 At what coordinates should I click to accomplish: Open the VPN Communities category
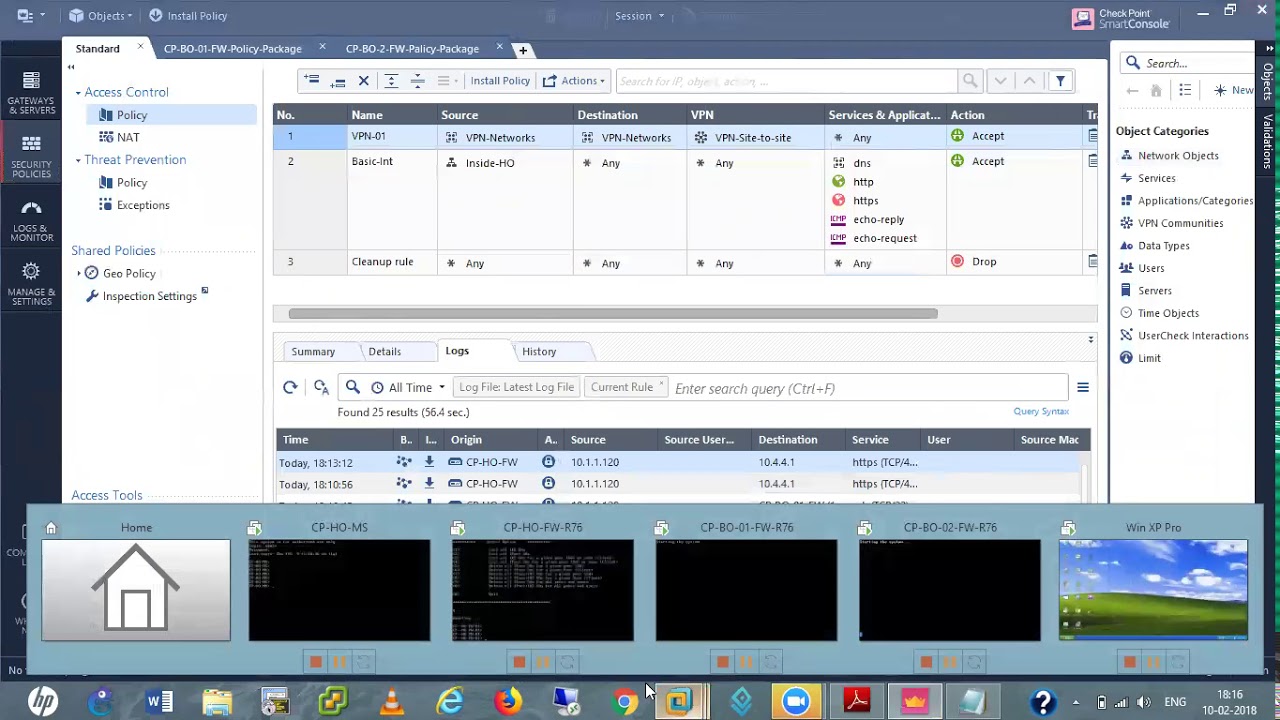(1180, 223)
